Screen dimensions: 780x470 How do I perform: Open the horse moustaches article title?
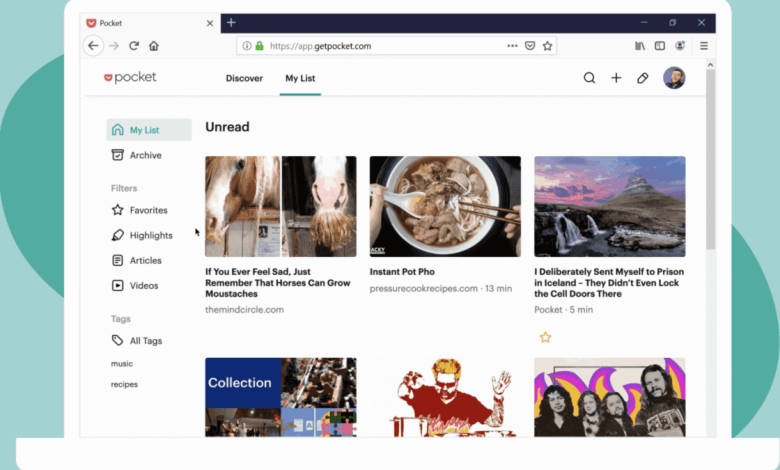pyautogui.click(x=278, y=282)
